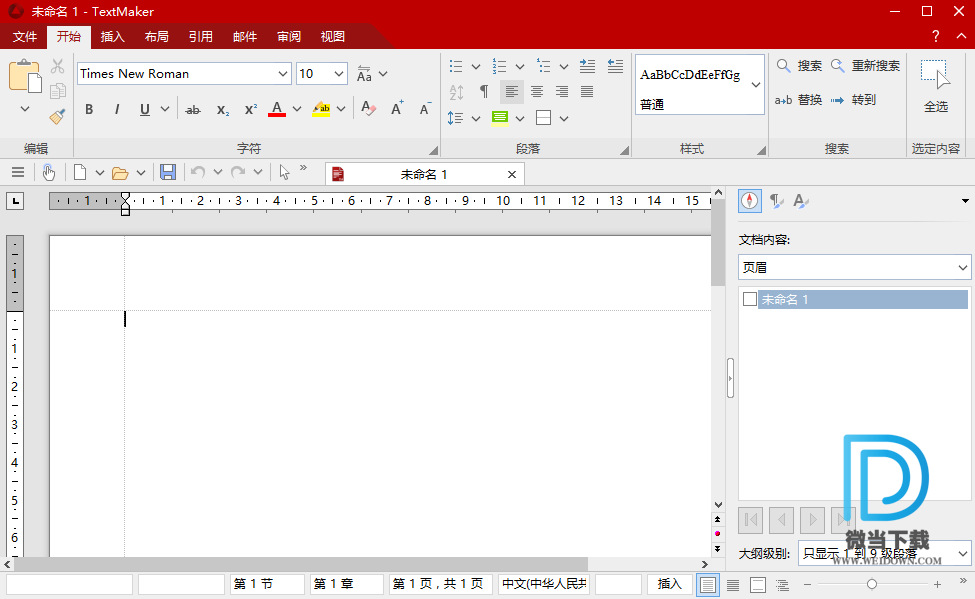Expand the bullet list dropdown arrow
Image resolution: width=975 pixels, height=599 pixels.
pyautogui.click(x=476, y=67)
